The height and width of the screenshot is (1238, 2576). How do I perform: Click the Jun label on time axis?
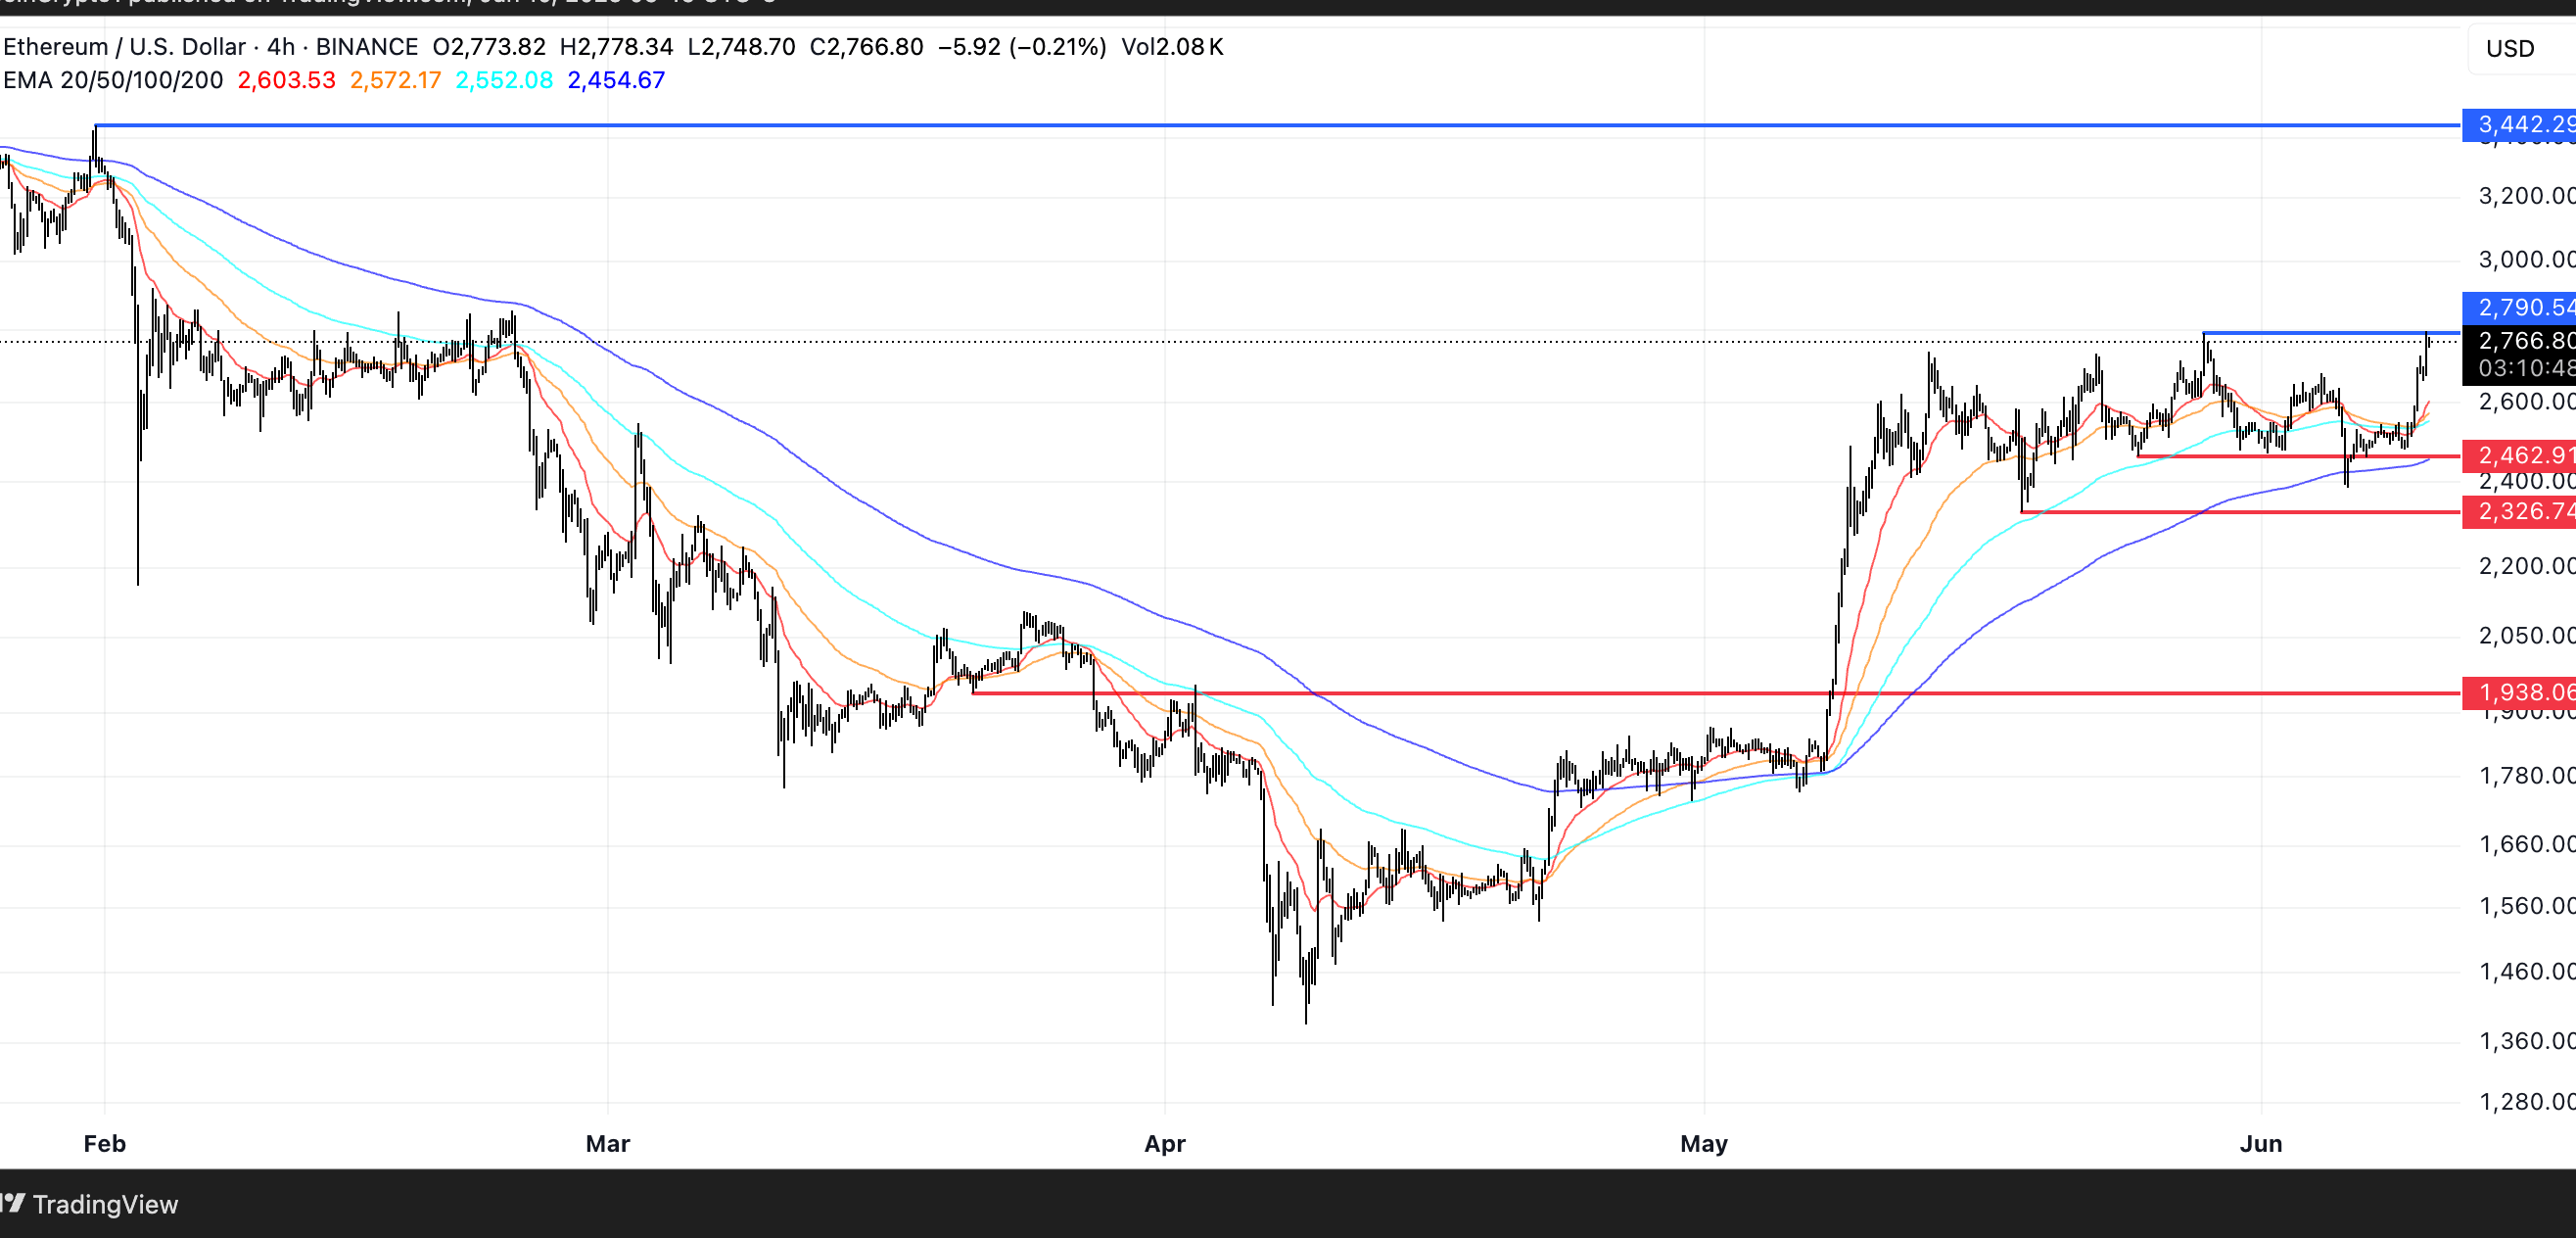pyautogui.click(x=2261, y=1143)
